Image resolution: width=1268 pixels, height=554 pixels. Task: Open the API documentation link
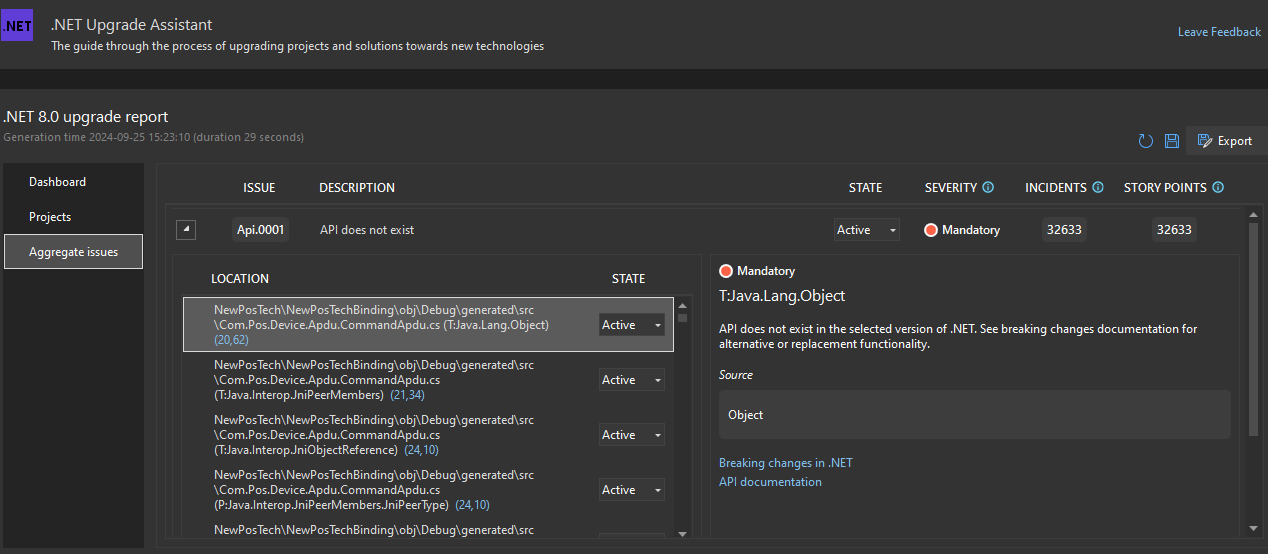point(770,482)
